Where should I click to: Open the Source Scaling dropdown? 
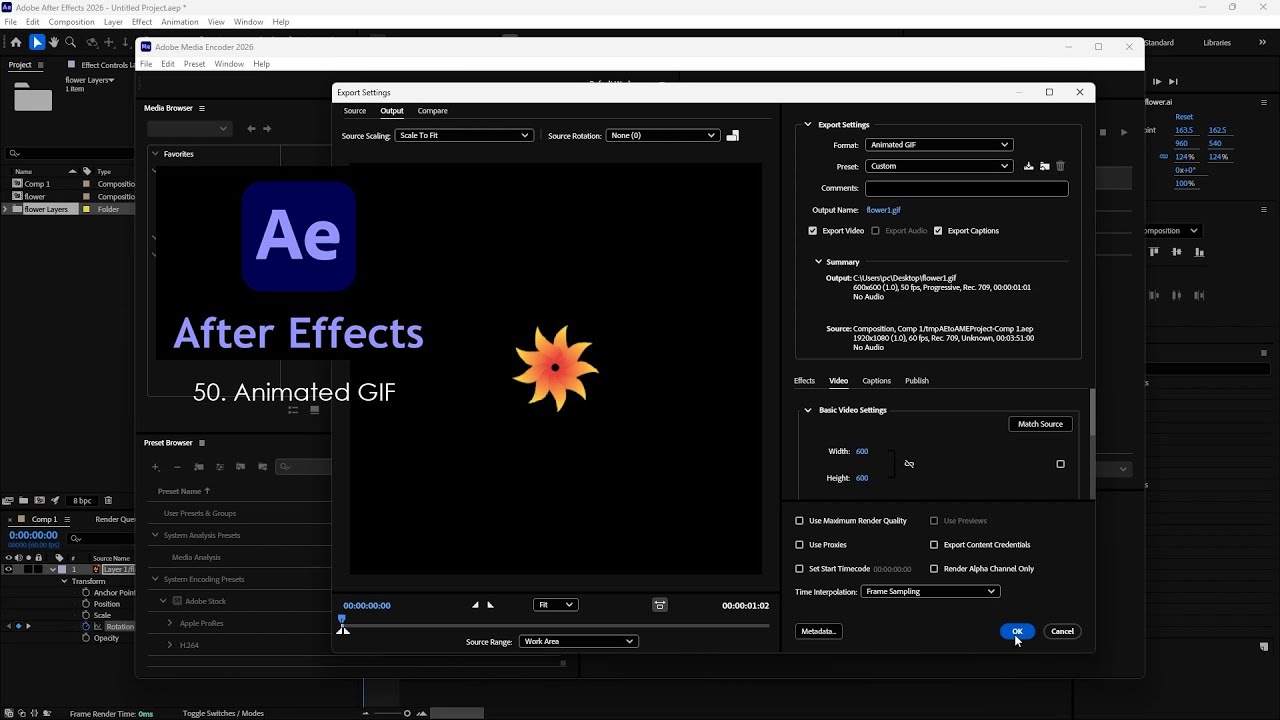click(x=463, y=135)
